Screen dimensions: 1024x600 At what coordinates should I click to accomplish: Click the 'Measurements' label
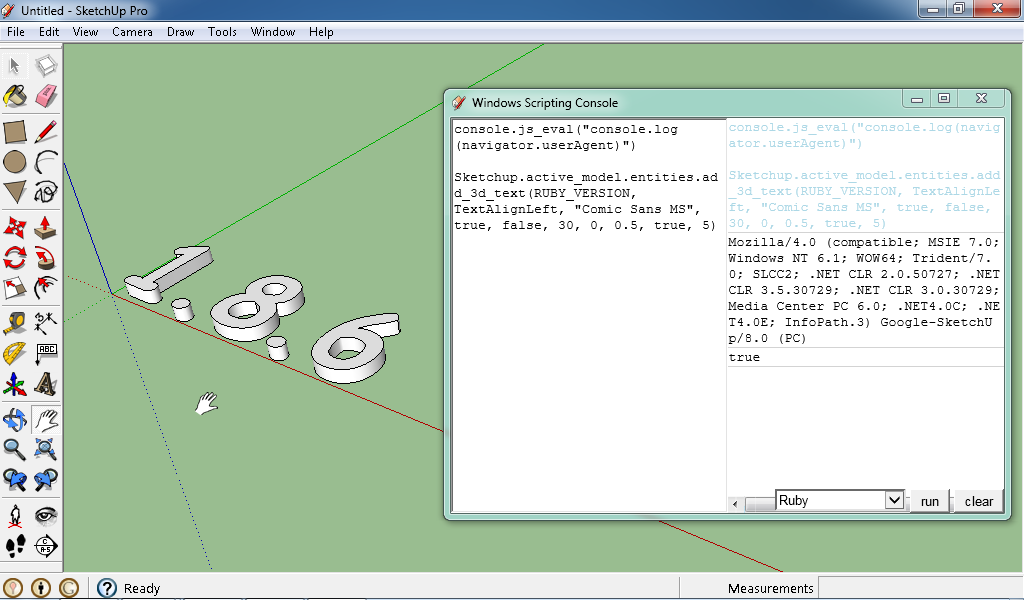(771, 588)
